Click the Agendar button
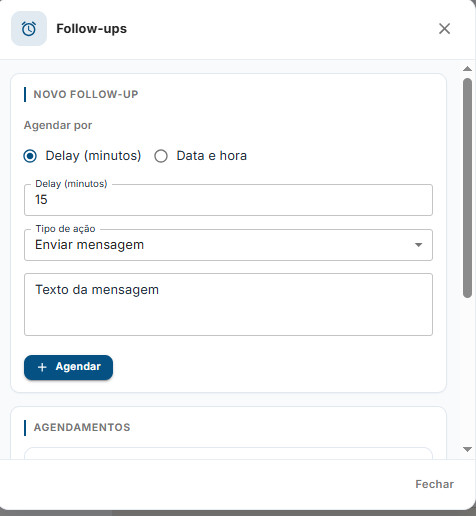Image resolution: width=476 pixels, height=516 pixels. tap(68, 367)
